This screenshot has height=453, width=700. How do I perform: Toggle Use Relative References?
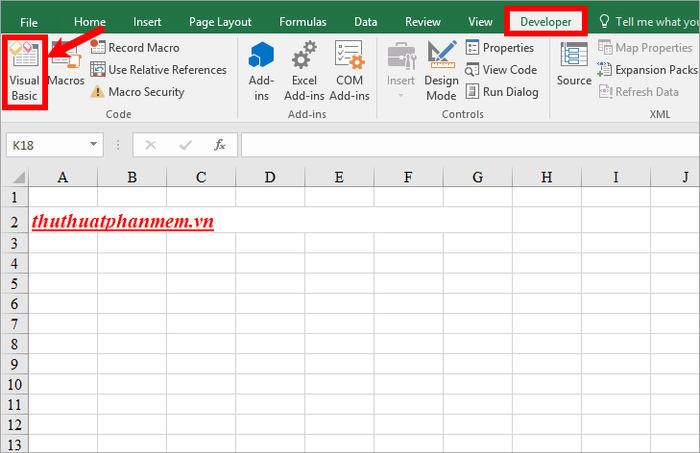(158, 70)
